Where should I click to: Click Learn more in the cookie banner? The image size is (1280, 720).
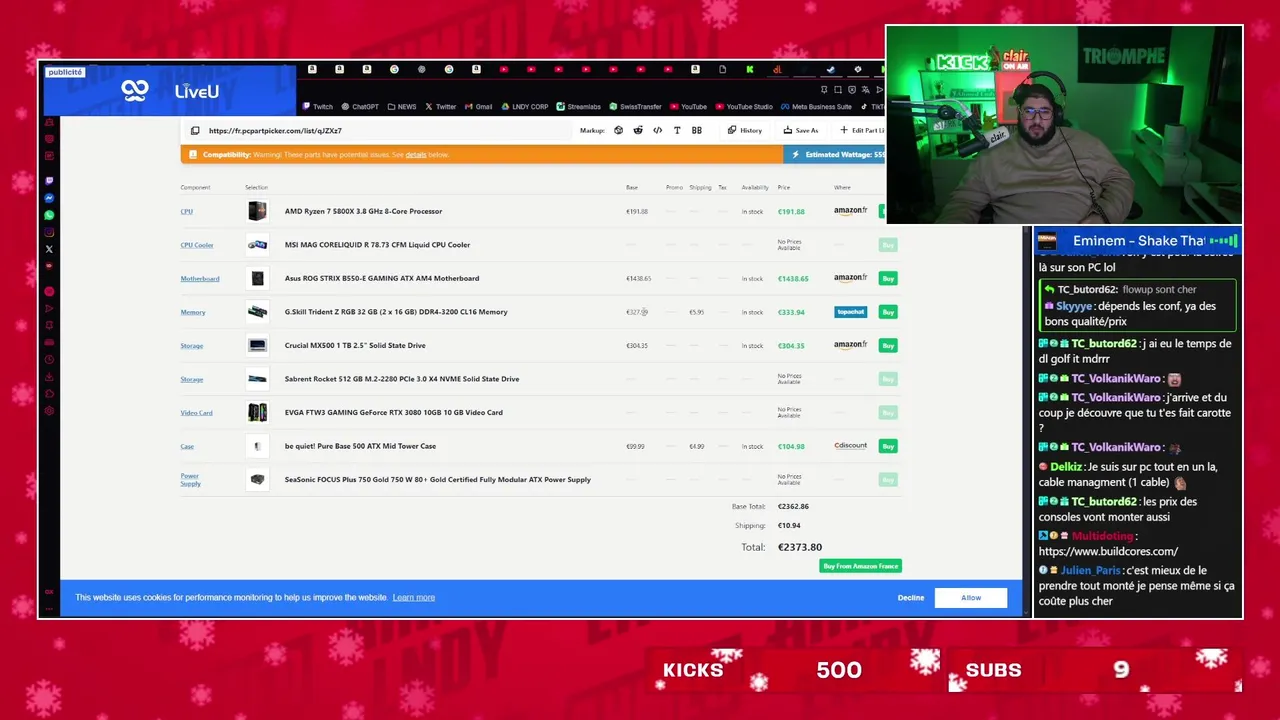414,597
